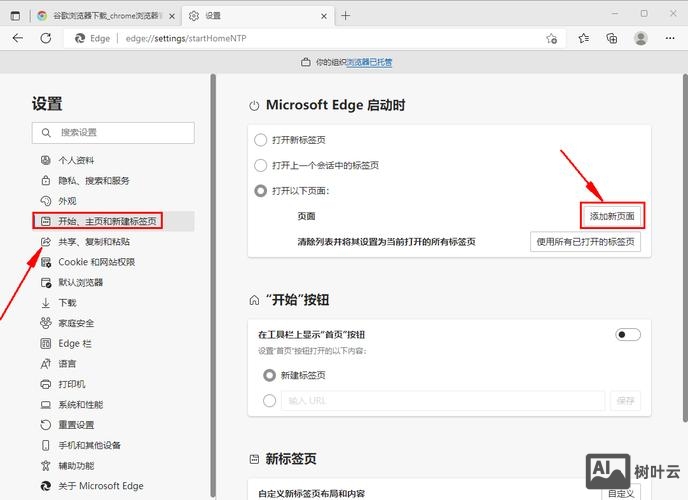Open the Edge "..." settings and more menu

pyautogui.click(x=668, y=38)
